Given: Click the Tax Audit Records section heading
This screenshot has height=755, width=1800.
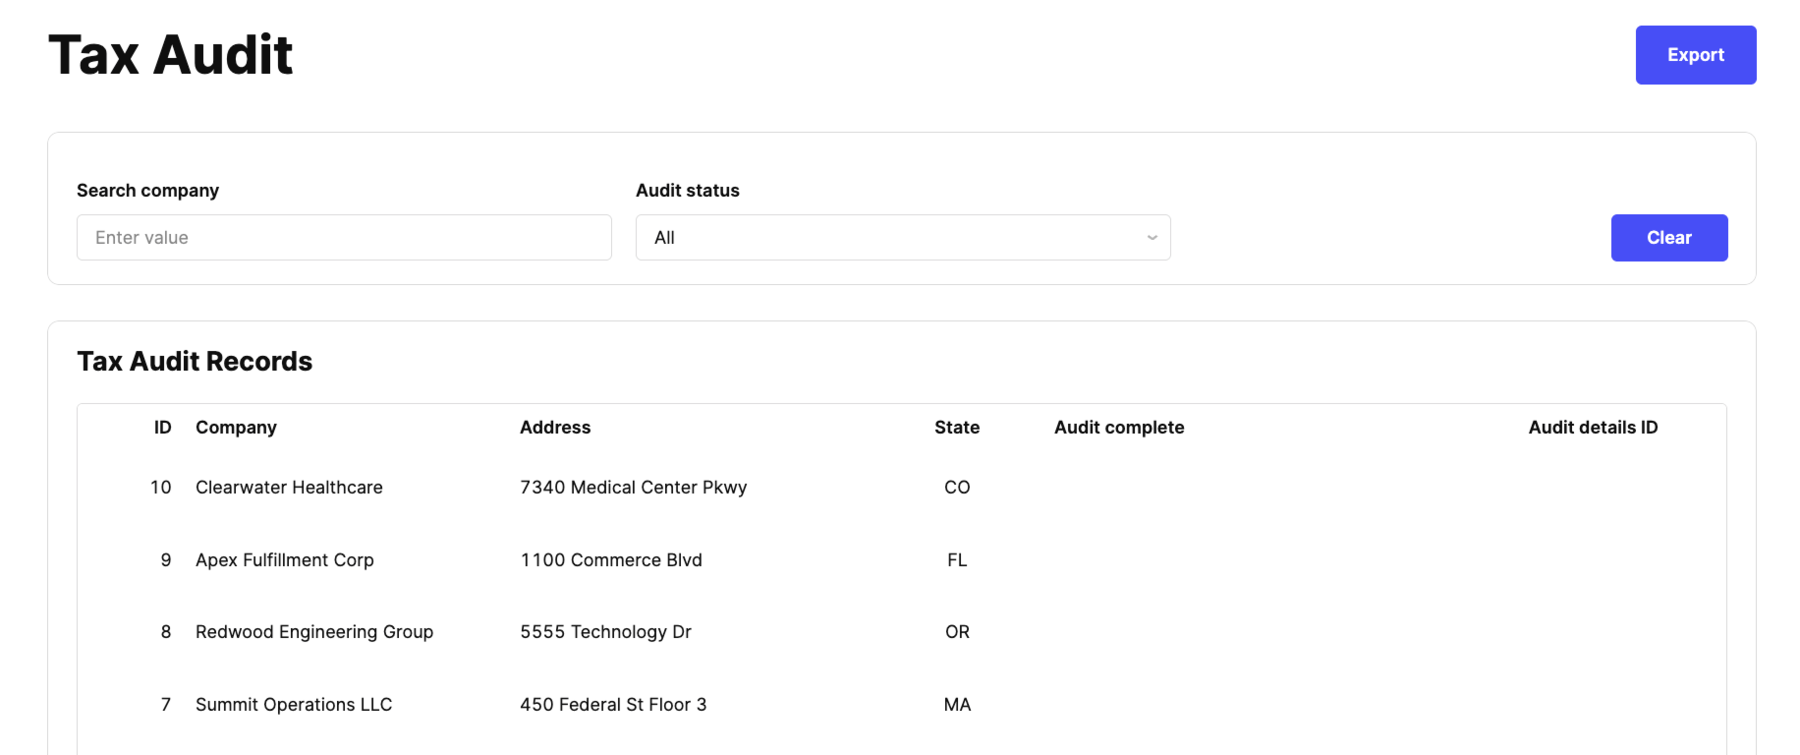Looking at the screenshot, I should [x=194, y=361].
